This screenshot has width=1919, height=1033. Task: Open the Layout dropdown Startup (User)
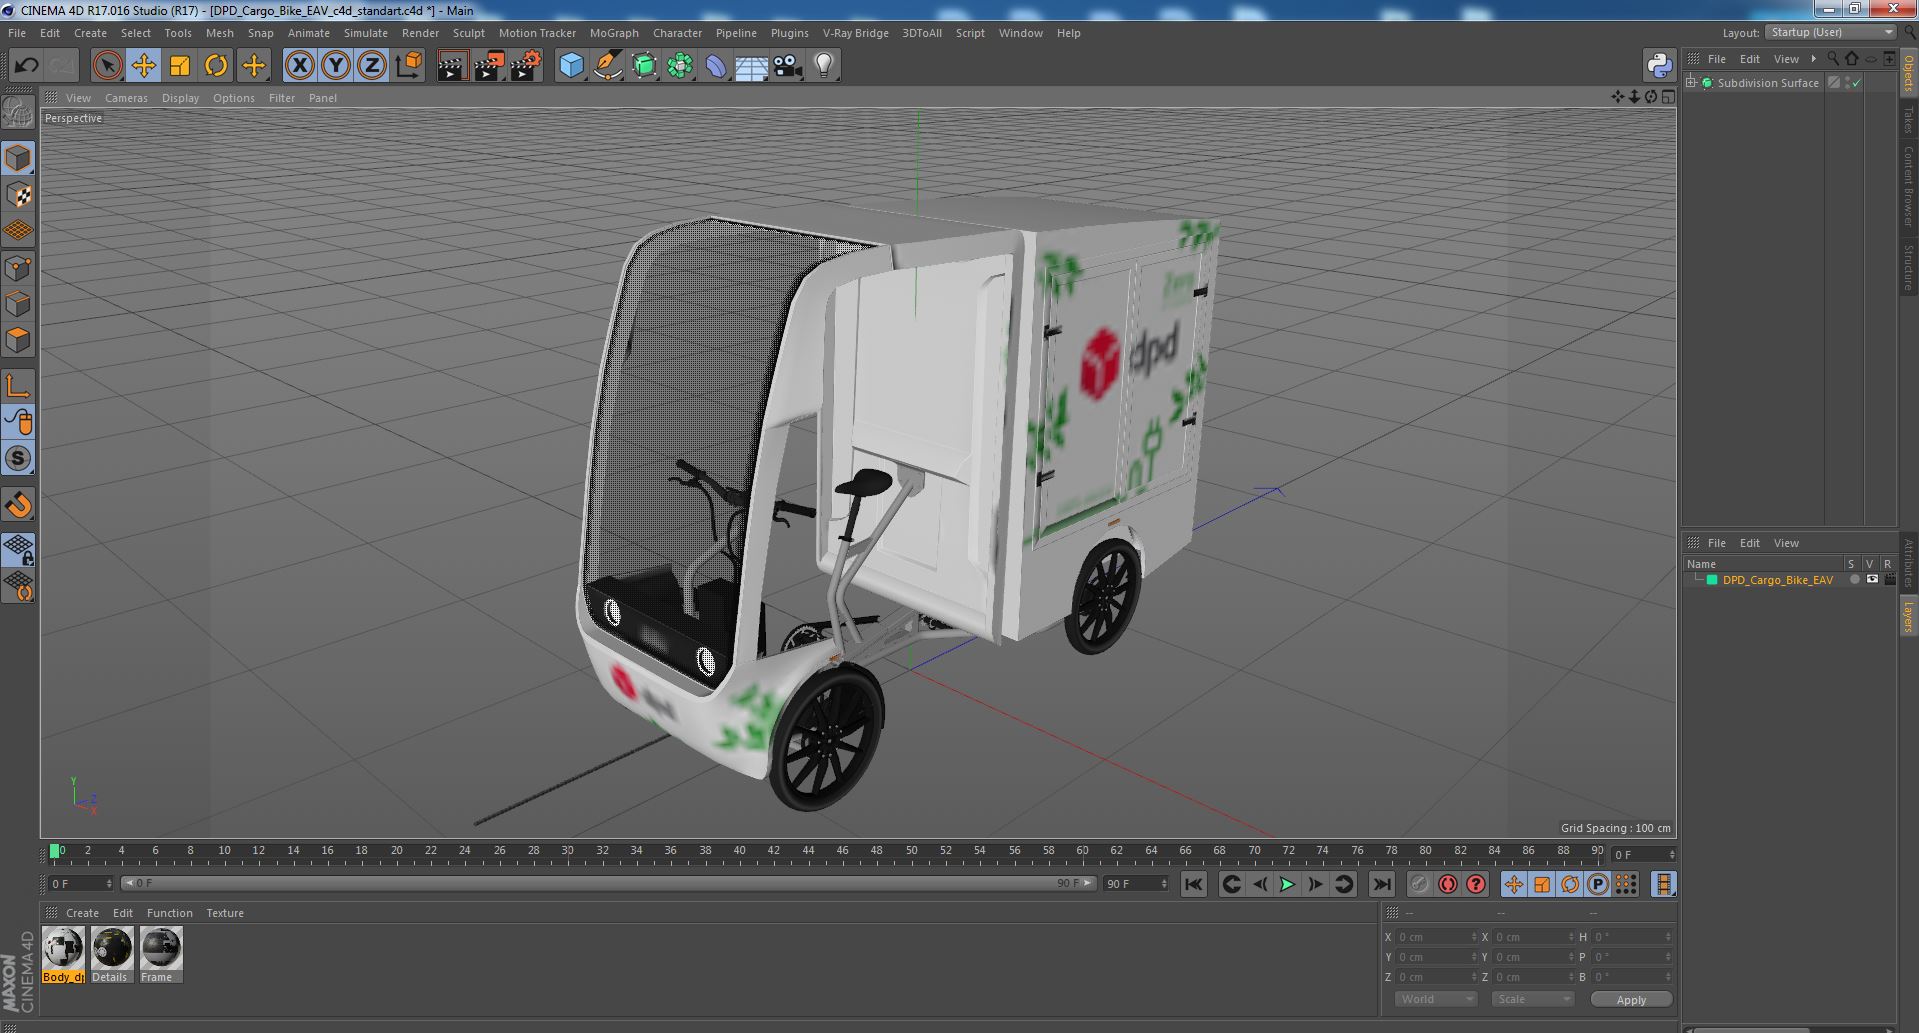[1831, 33]
